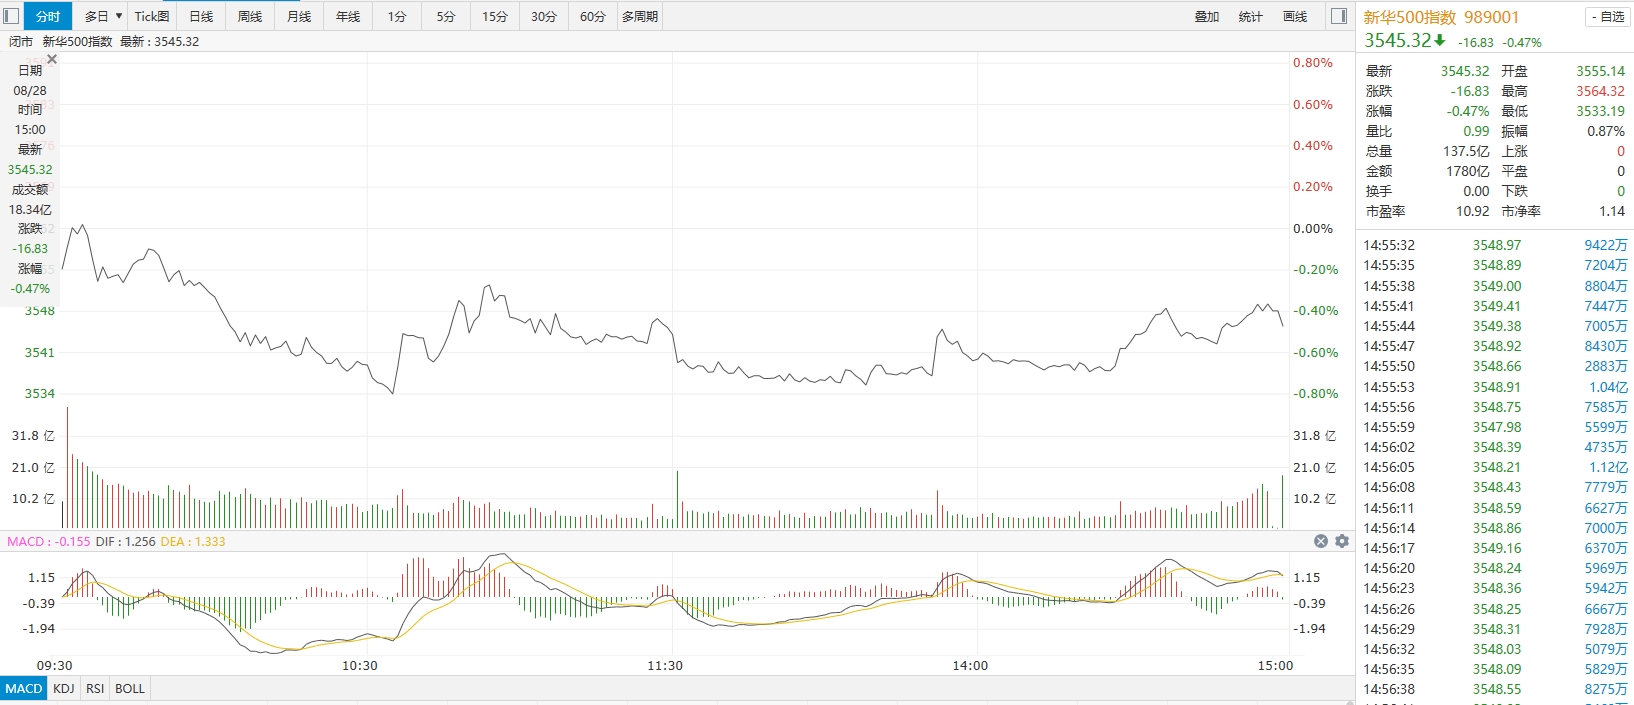Screen dimensions: 1634x705
Task: Open the 多周期 multi-period view
Action: pyautogui.click(x=640, y=16)
